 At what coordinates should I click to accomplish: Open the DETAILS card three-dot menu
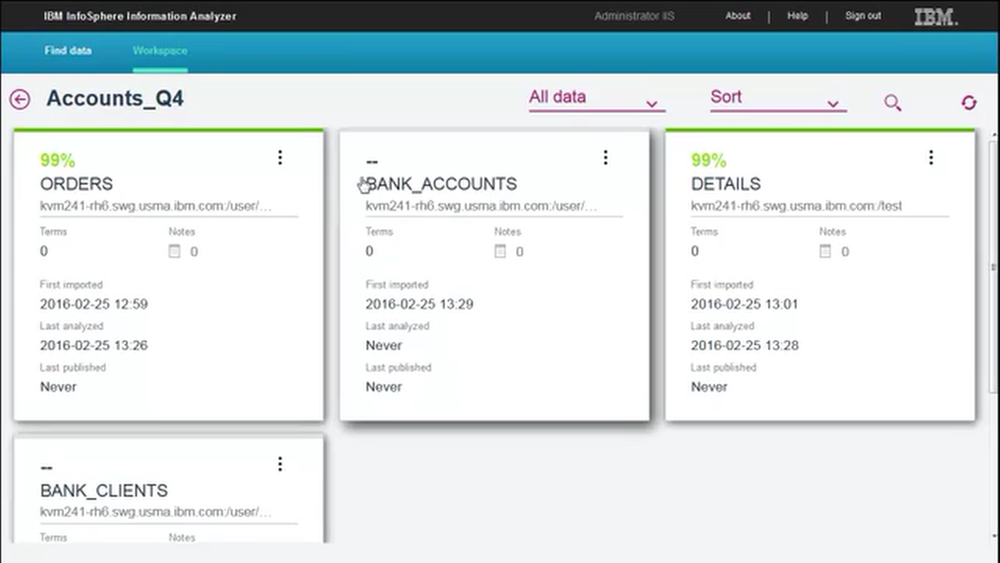pos(931,157)
